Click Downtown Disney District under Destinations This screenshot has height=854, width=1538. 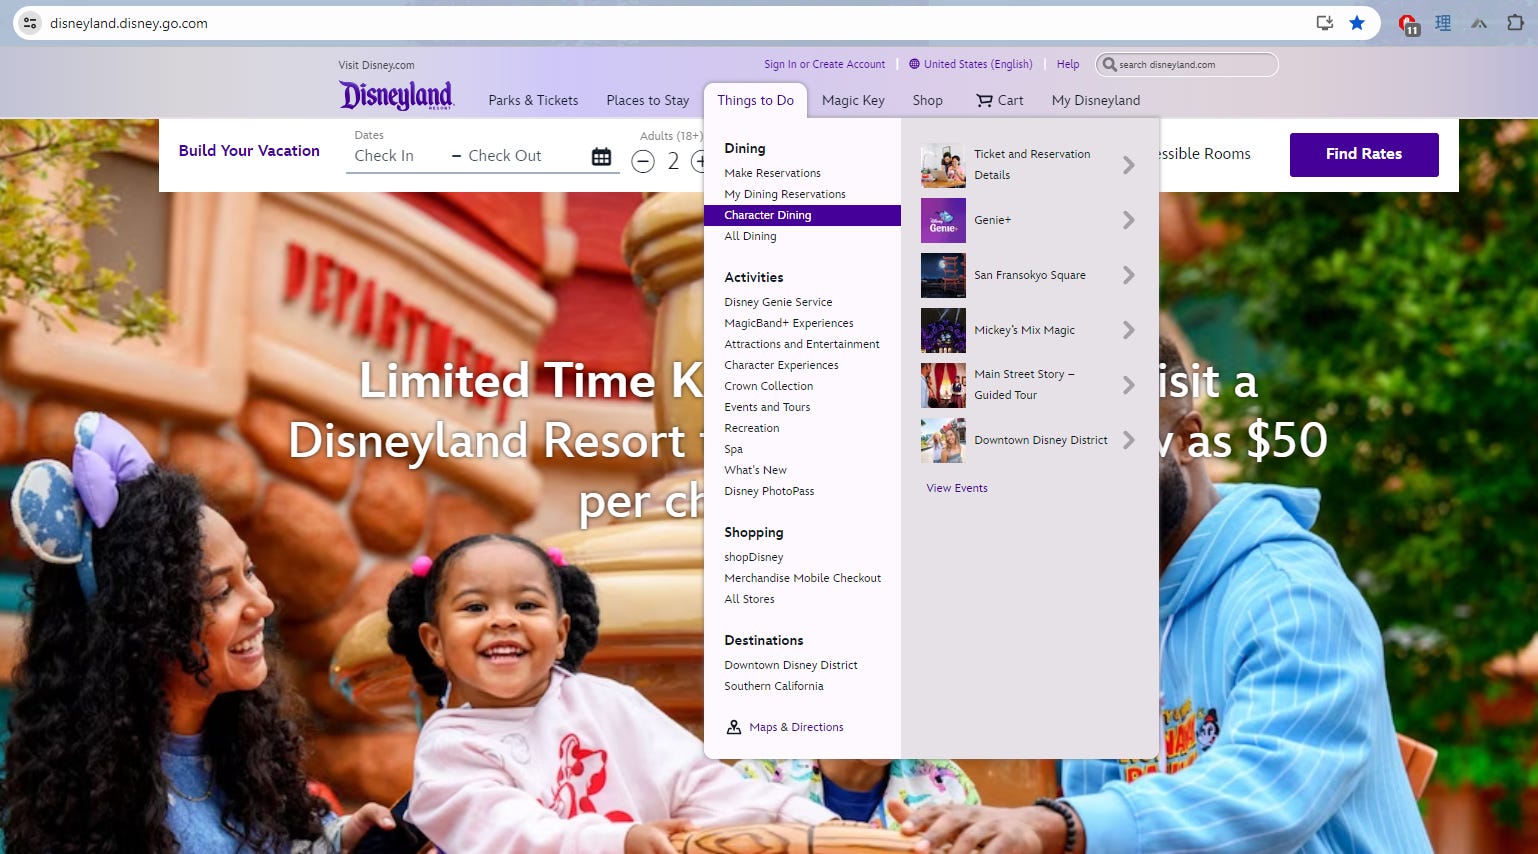click(791, 665)
